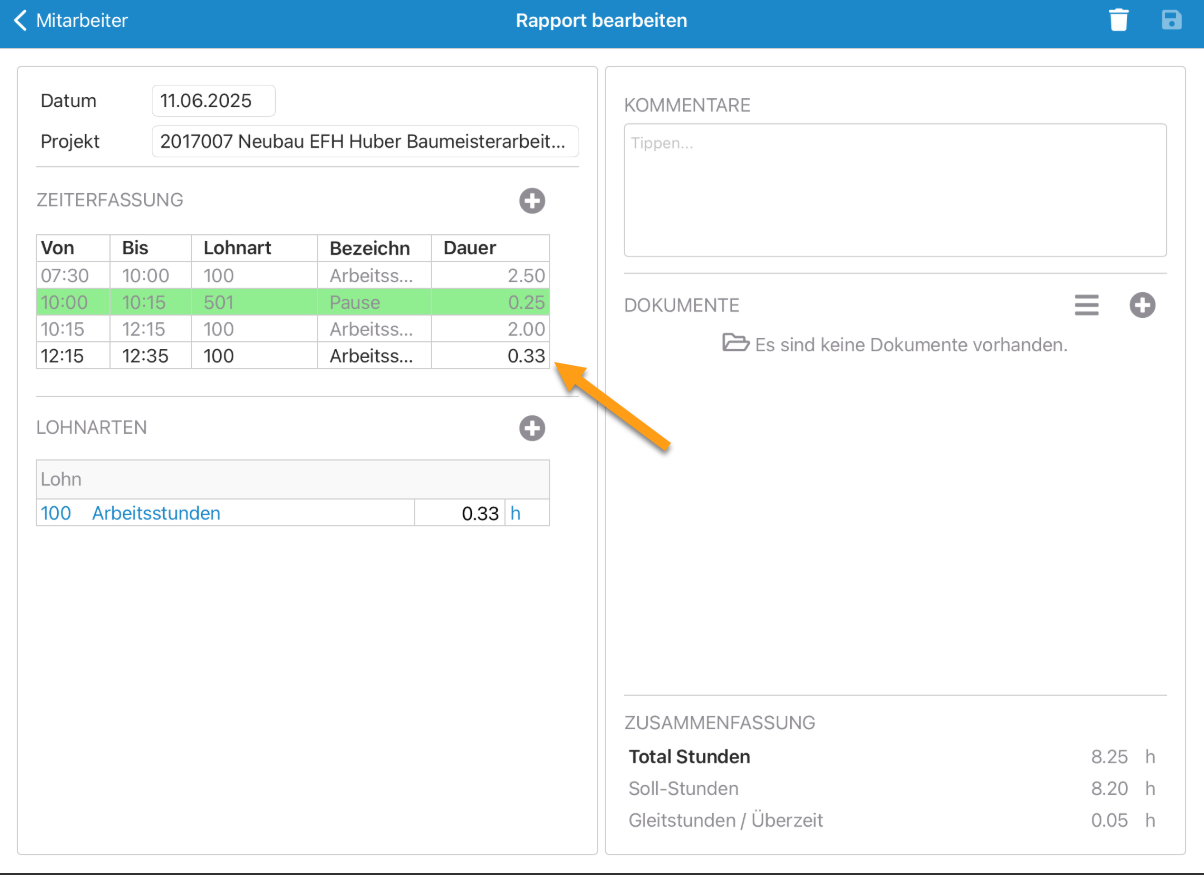The width and height of the screenshot is (1204, 875).
Task: Click the Lohnart column header
Action: (237, 248)
